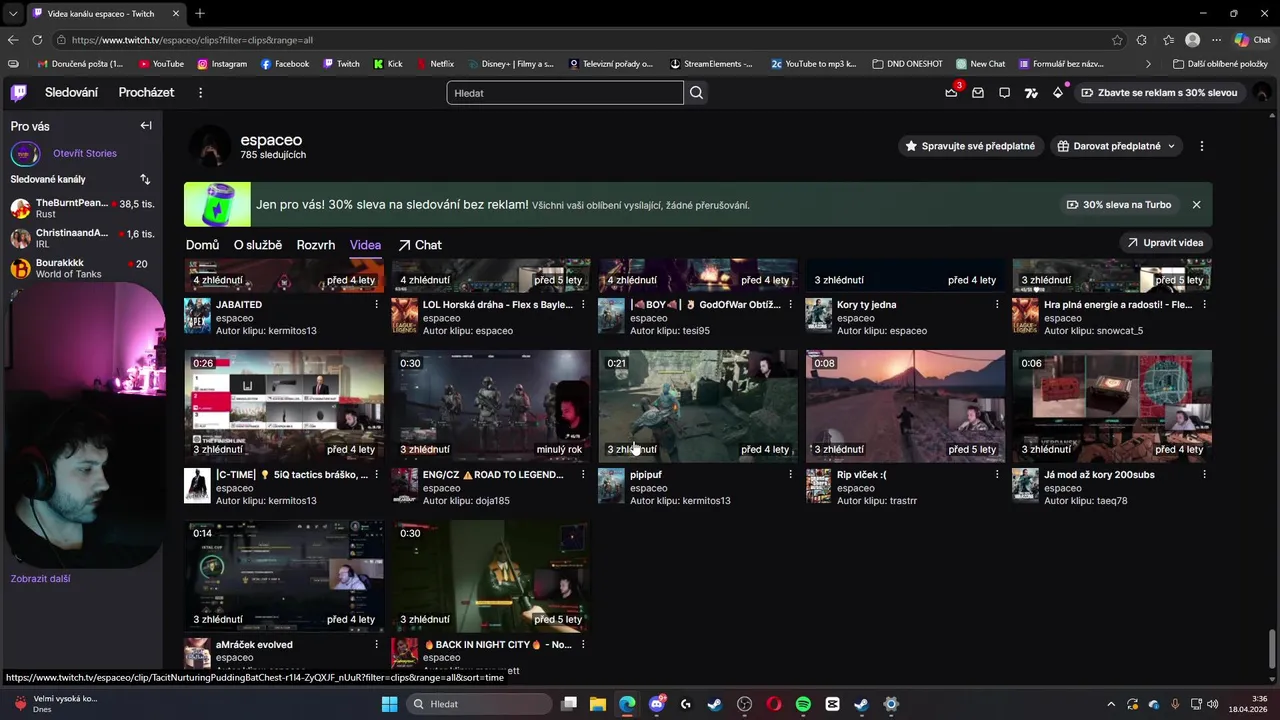This screenshot has height=720, width=1280.
Task: Switch to the Domů tab
Action: click(202, 245)
